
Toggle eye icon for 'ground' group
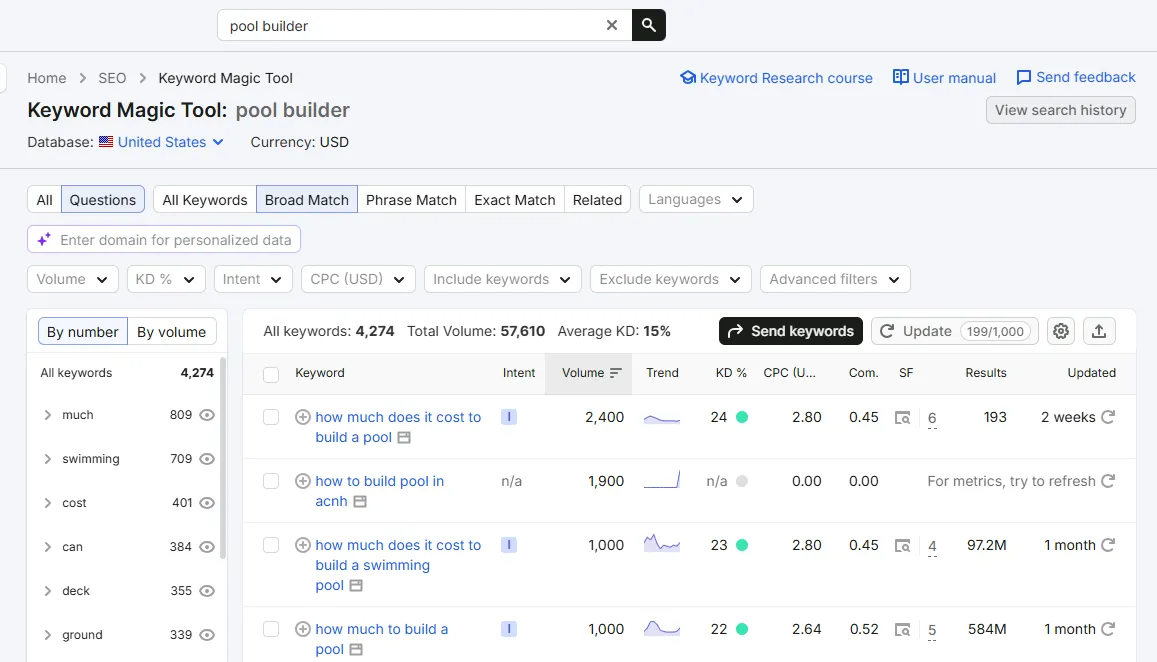tap(207, 635)
